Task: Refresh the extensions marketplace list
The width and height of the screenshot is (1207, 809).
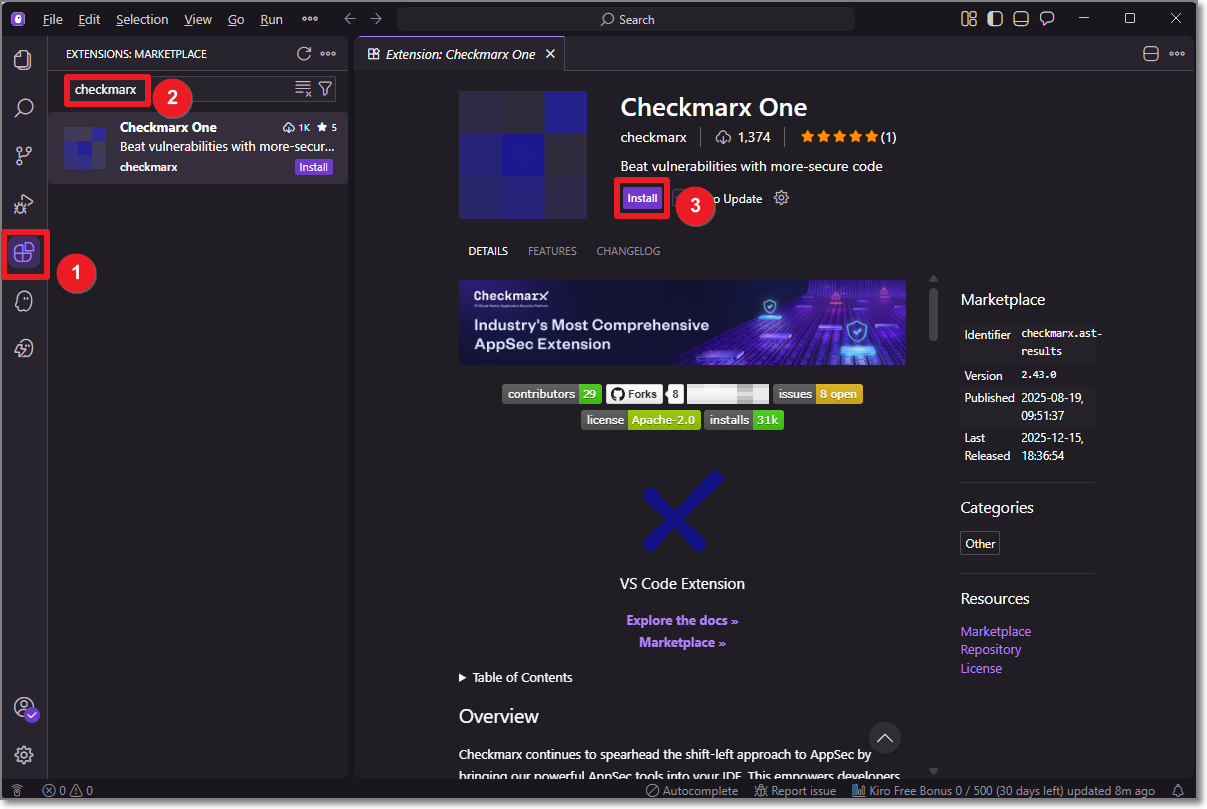Action: [304, 54]
